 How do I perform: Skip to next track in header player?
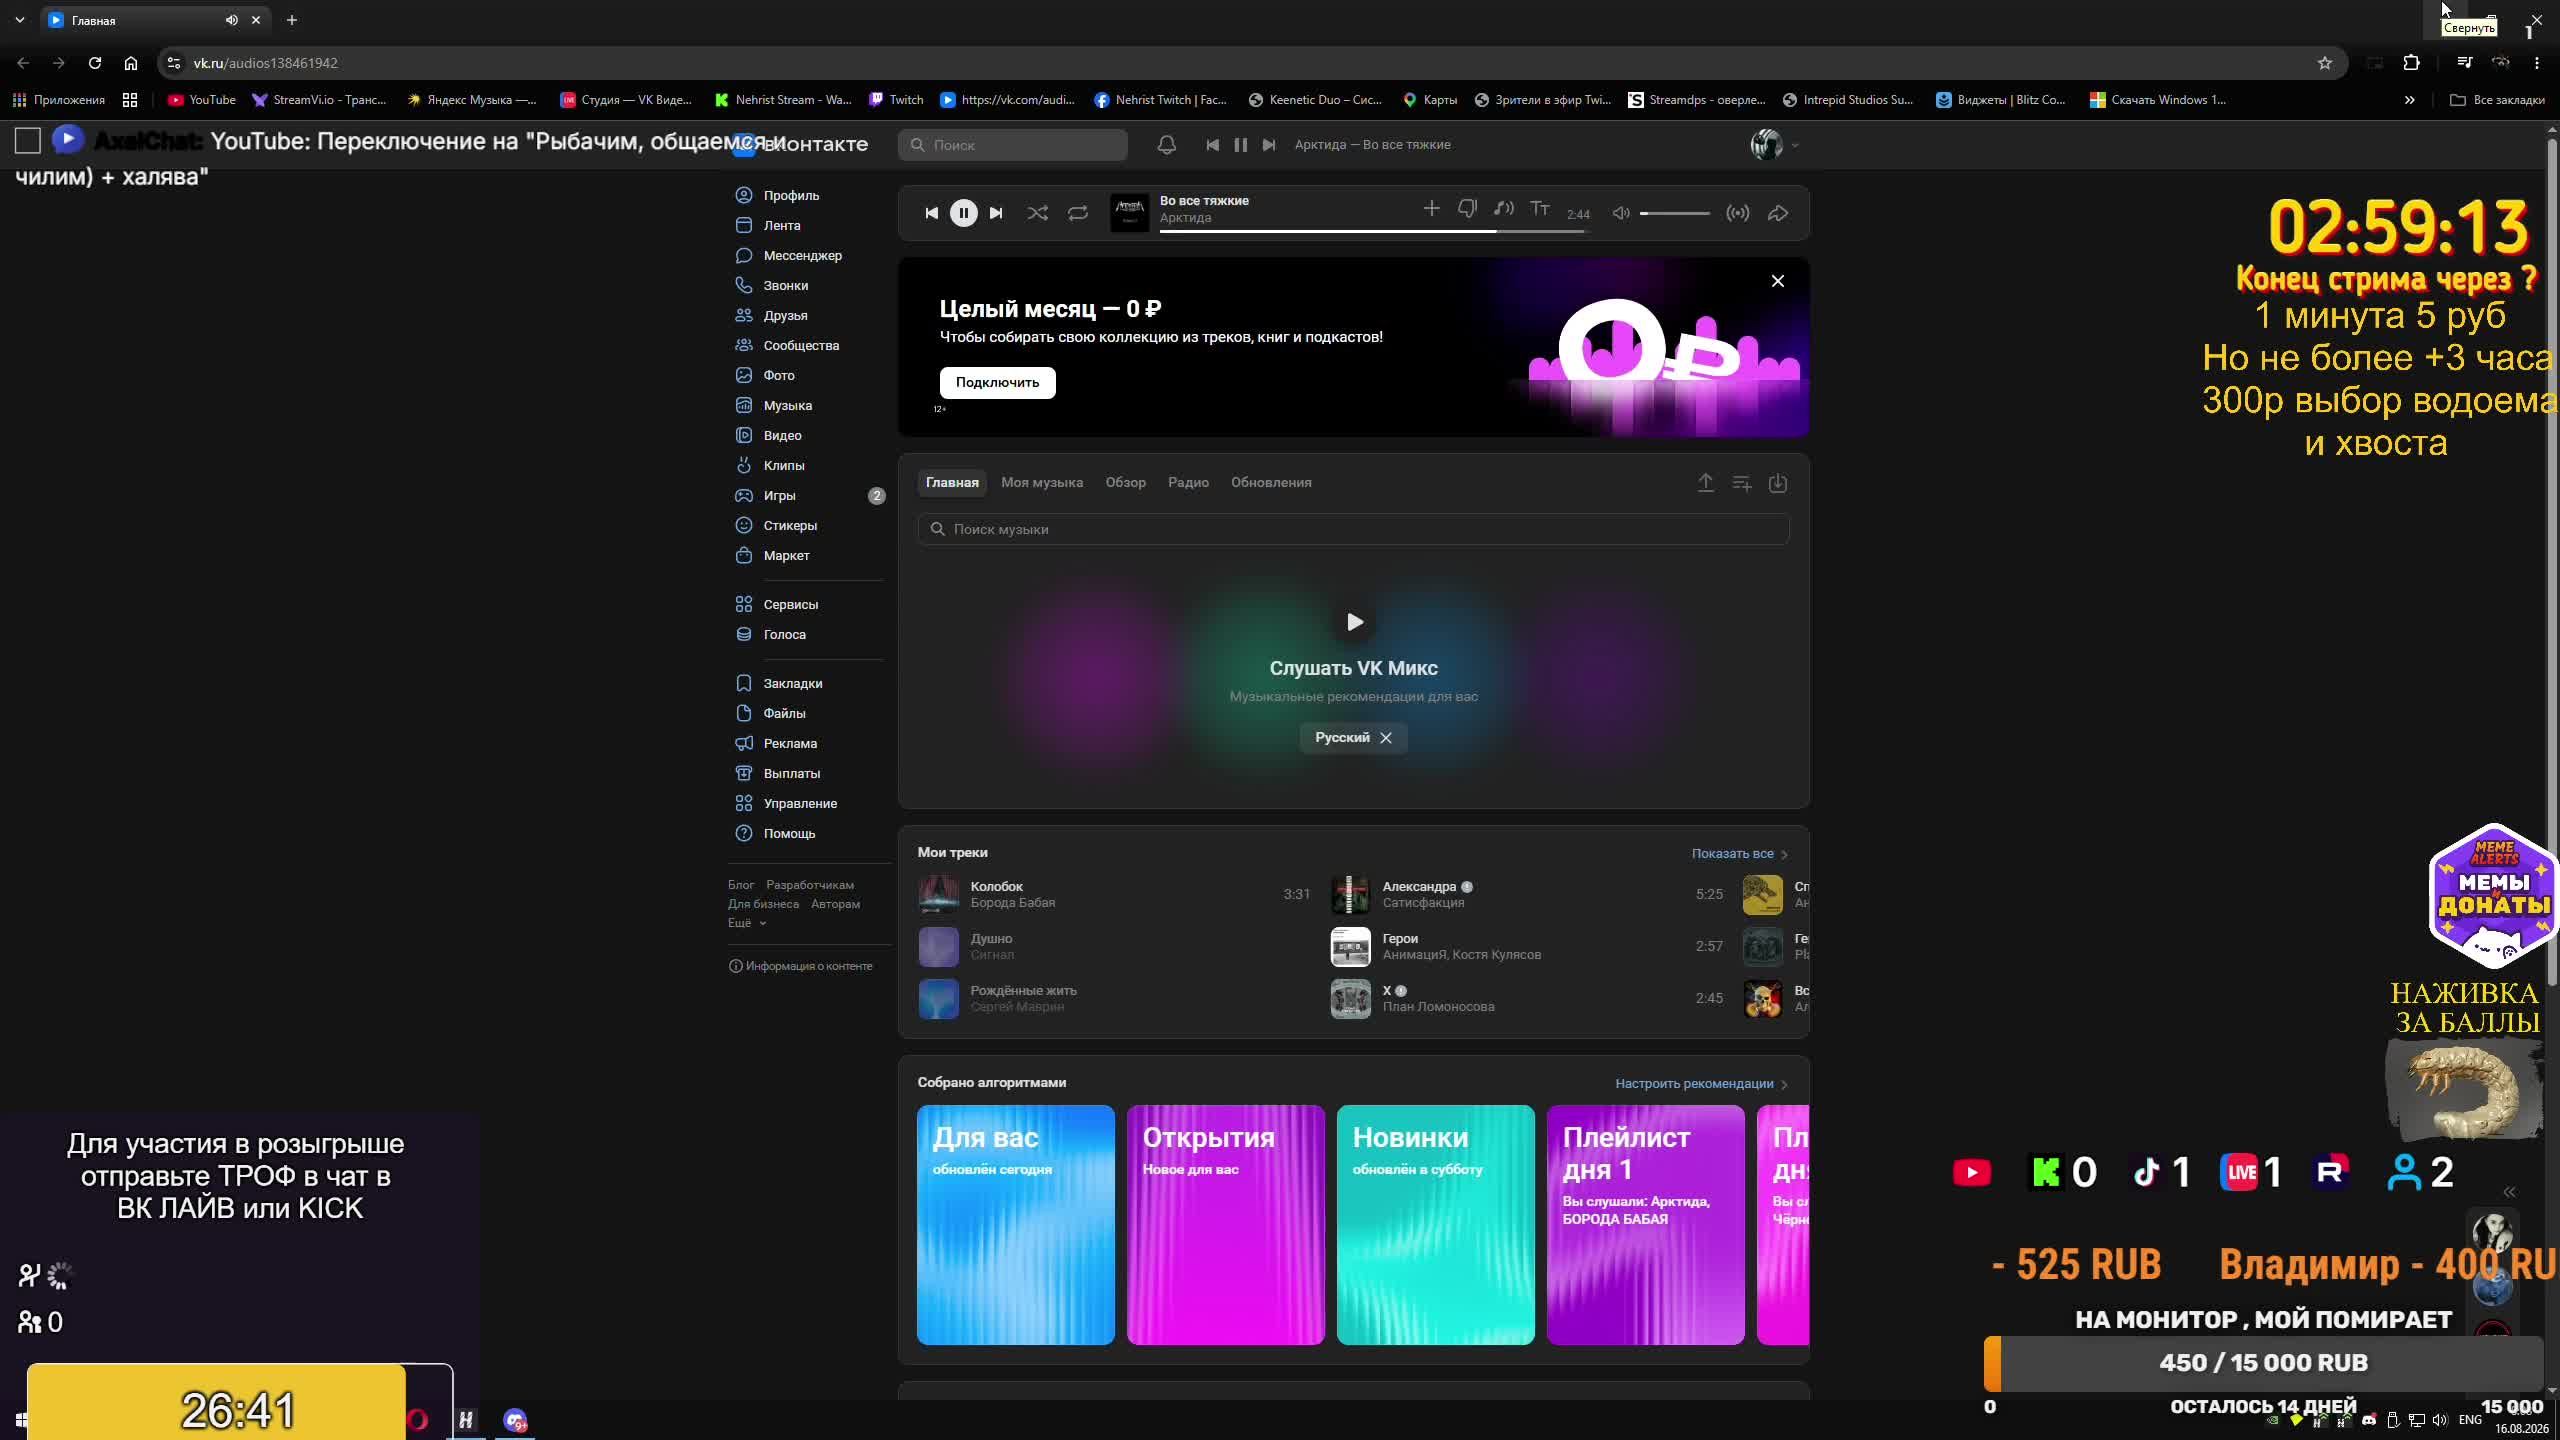point(1269,145)
